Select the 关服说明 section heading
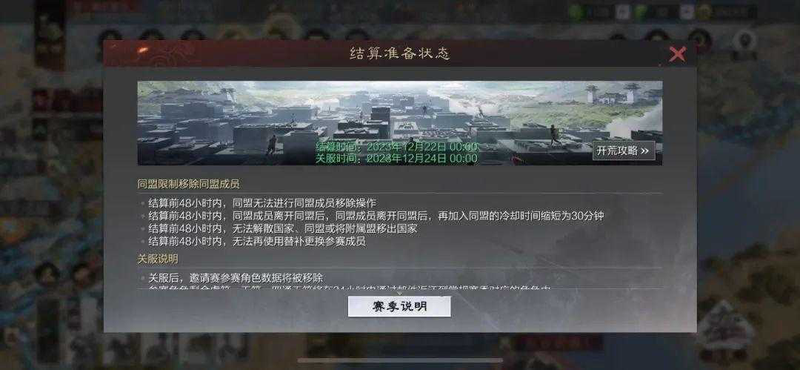This screenshot has height=370, width=800. tap(158, 259)
